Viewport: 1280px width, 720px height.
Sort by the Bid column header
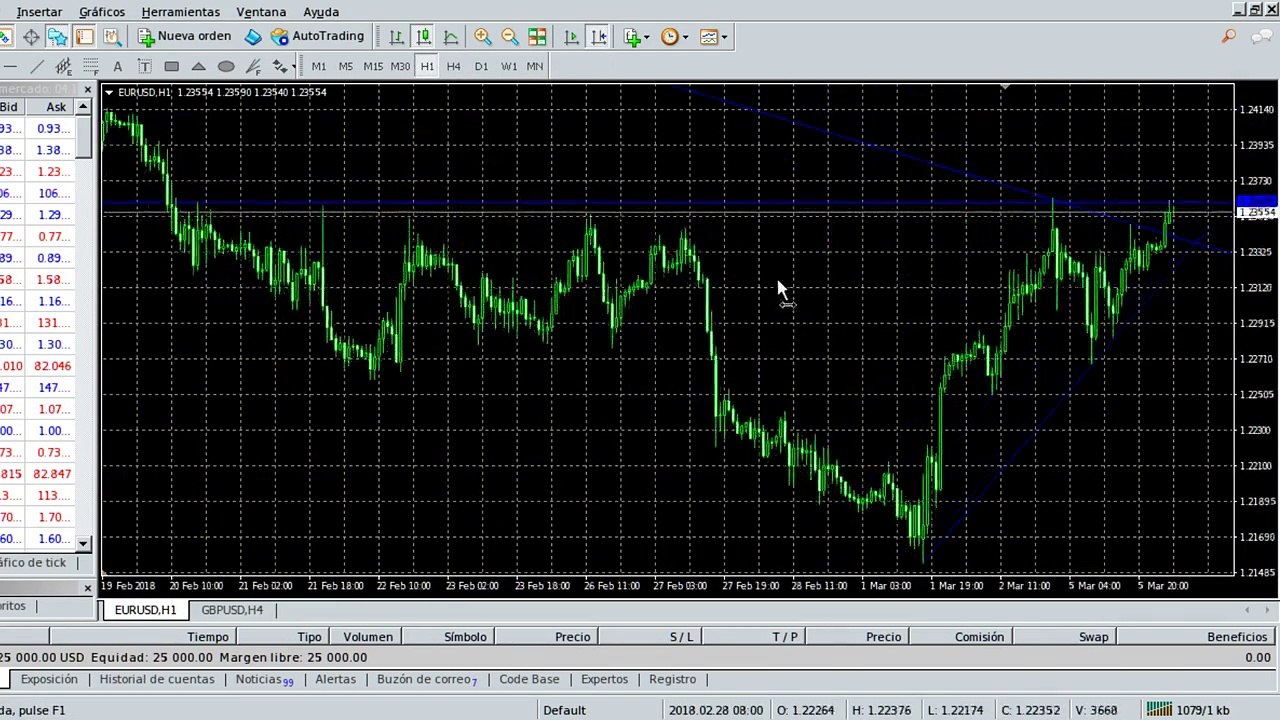coord(10,107)
